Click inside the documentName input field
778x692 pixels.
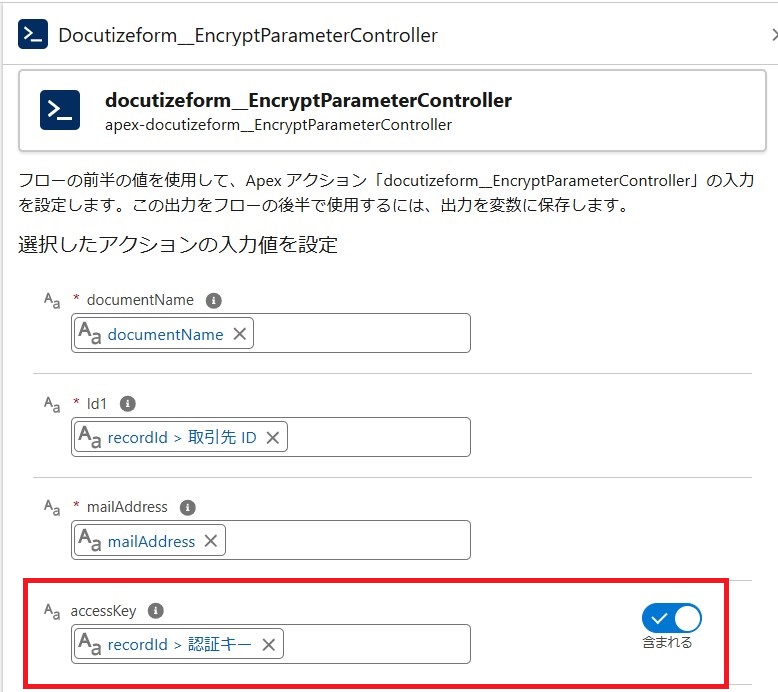(x=271, y=333)
